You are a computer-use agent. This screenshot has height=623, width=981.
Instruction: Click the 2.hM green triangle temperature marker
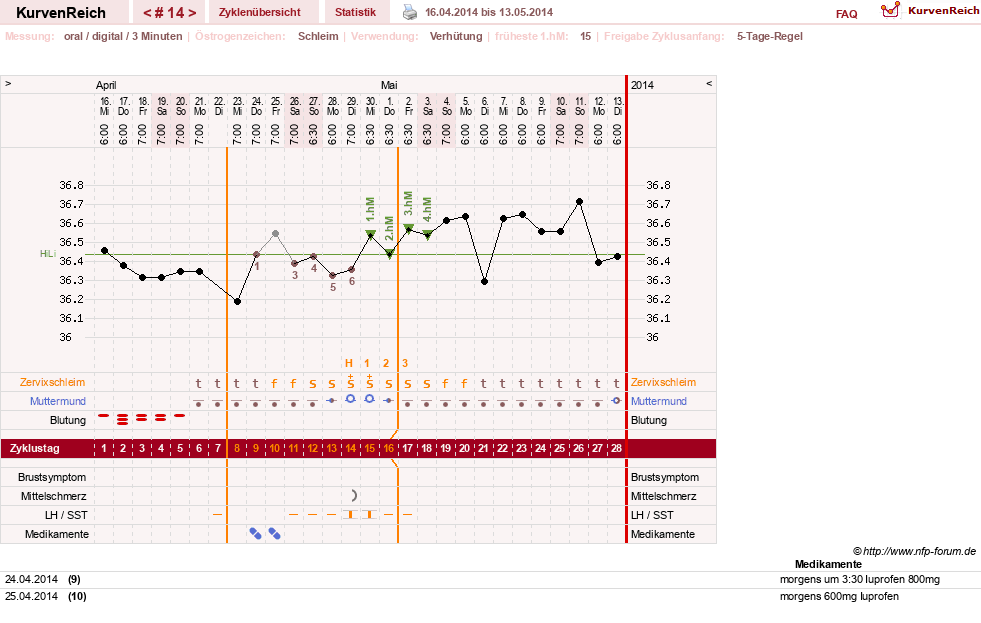(x=390, y=254)
